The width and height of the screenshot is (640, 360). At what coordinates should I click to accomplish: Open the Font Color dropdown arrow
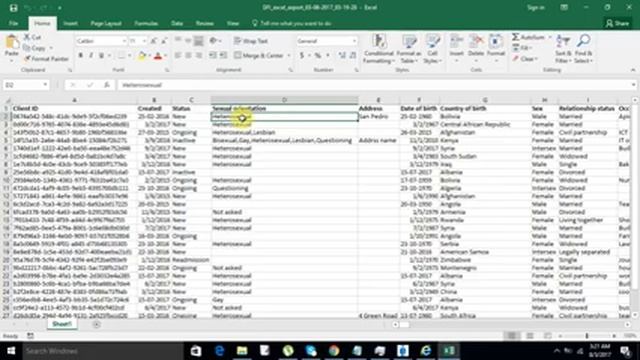(165, 56)
